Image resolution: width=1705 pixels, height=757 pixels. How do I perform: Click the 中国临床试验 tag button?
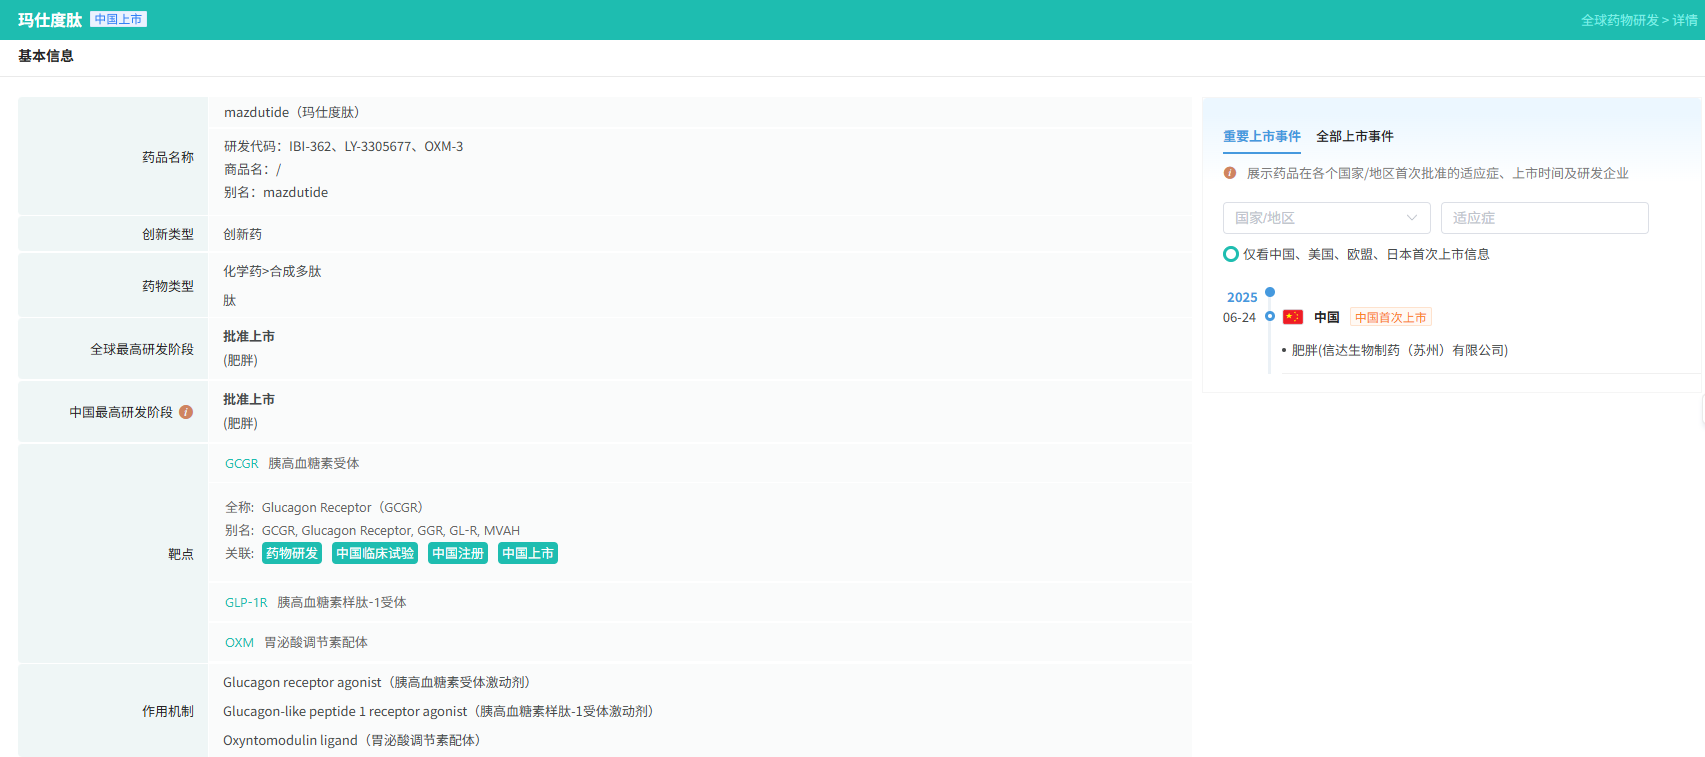(375, 553)
